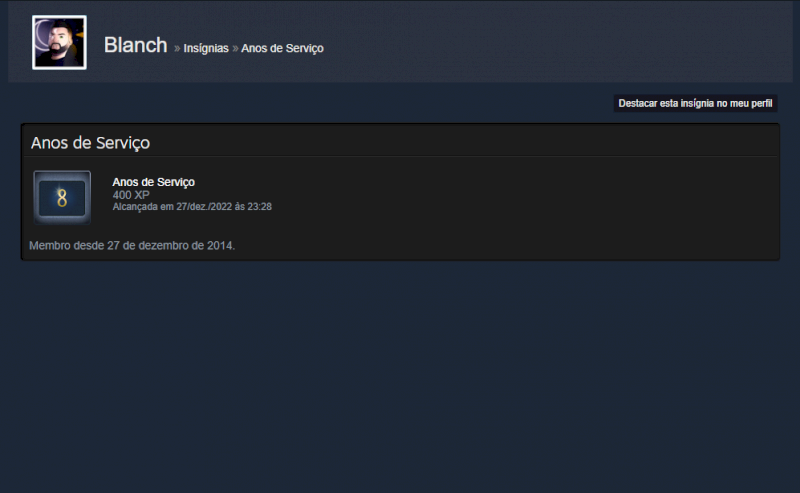Select Anos de Serviço breadcrumb item

[x=282, y=48]
